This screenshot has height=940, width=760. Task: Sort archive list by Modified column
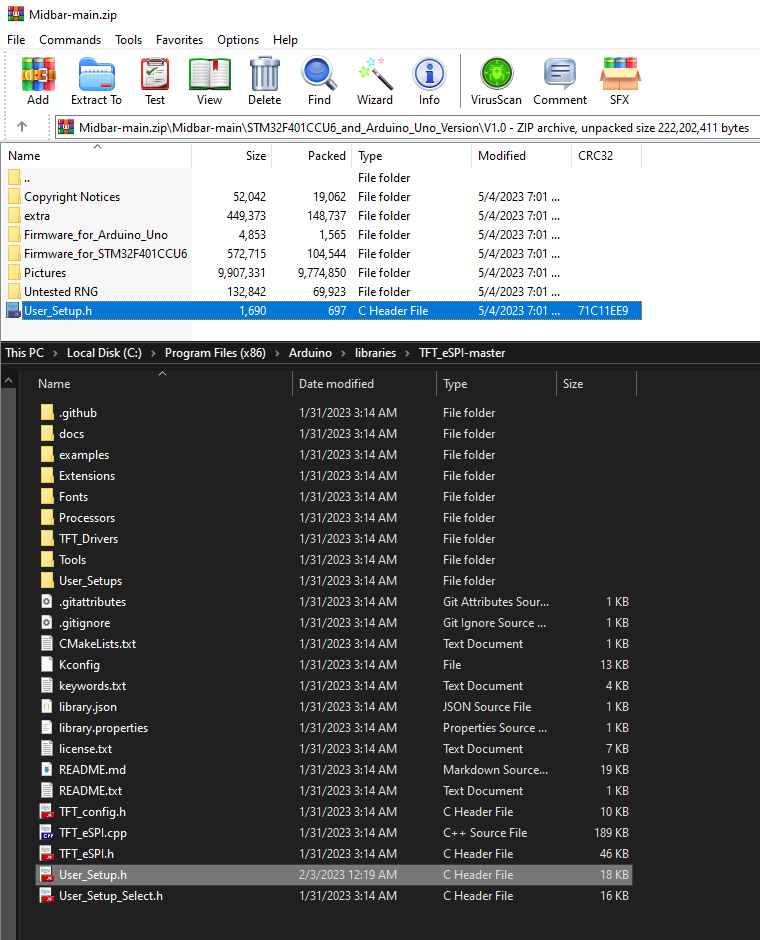click(521, 156)
